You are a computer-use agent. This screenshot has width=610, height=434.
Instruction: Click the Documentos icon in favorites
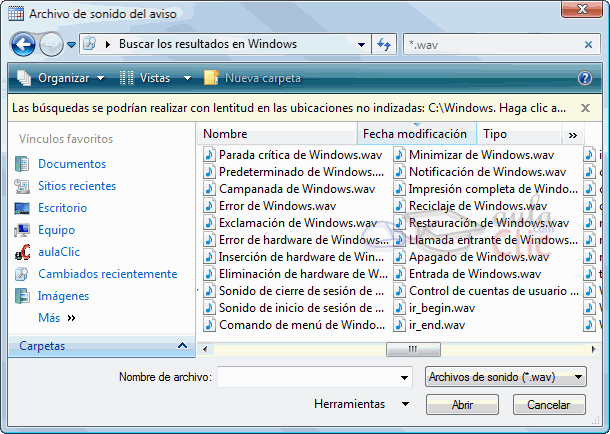pos(22,164)
